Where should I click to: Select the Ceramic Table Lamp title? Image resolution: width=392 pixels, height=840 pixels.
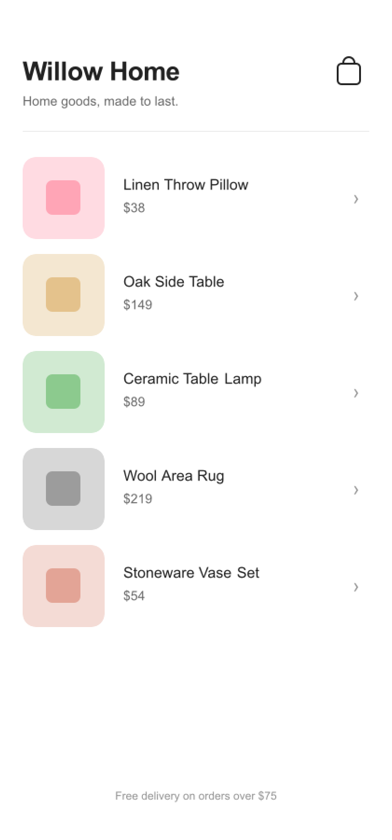click(x=192, y=379)
